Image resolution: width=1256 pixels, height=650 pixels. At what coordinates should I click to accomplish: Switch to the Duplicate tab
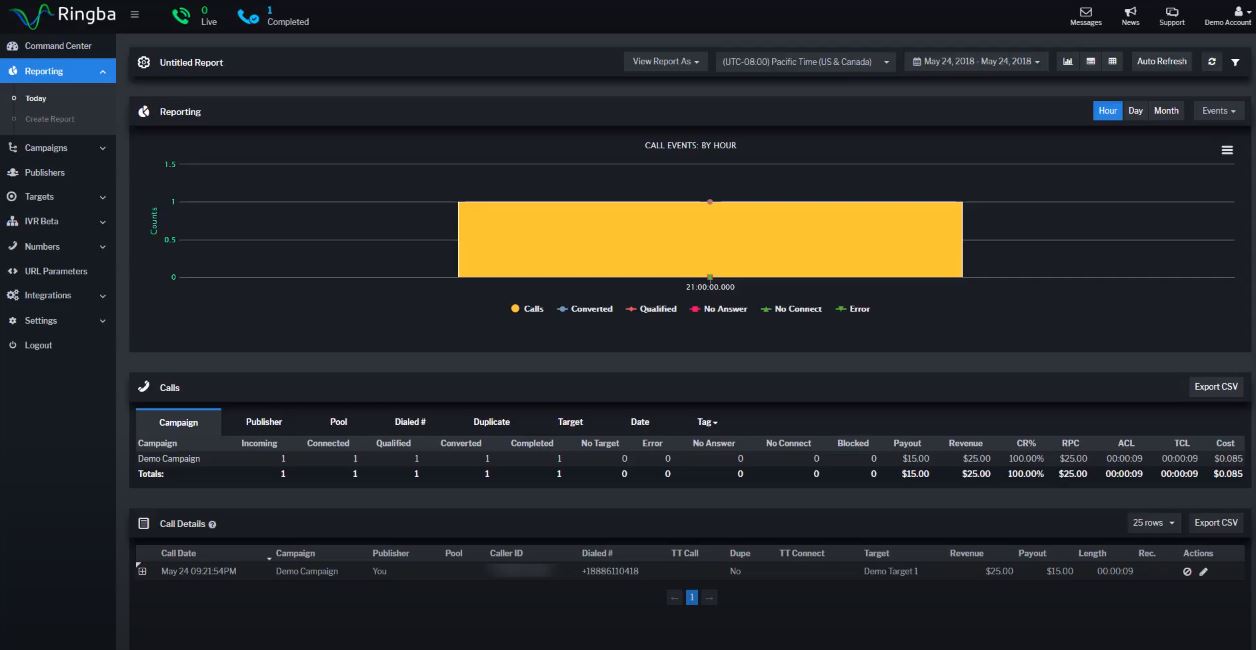(x=491, y=422)
